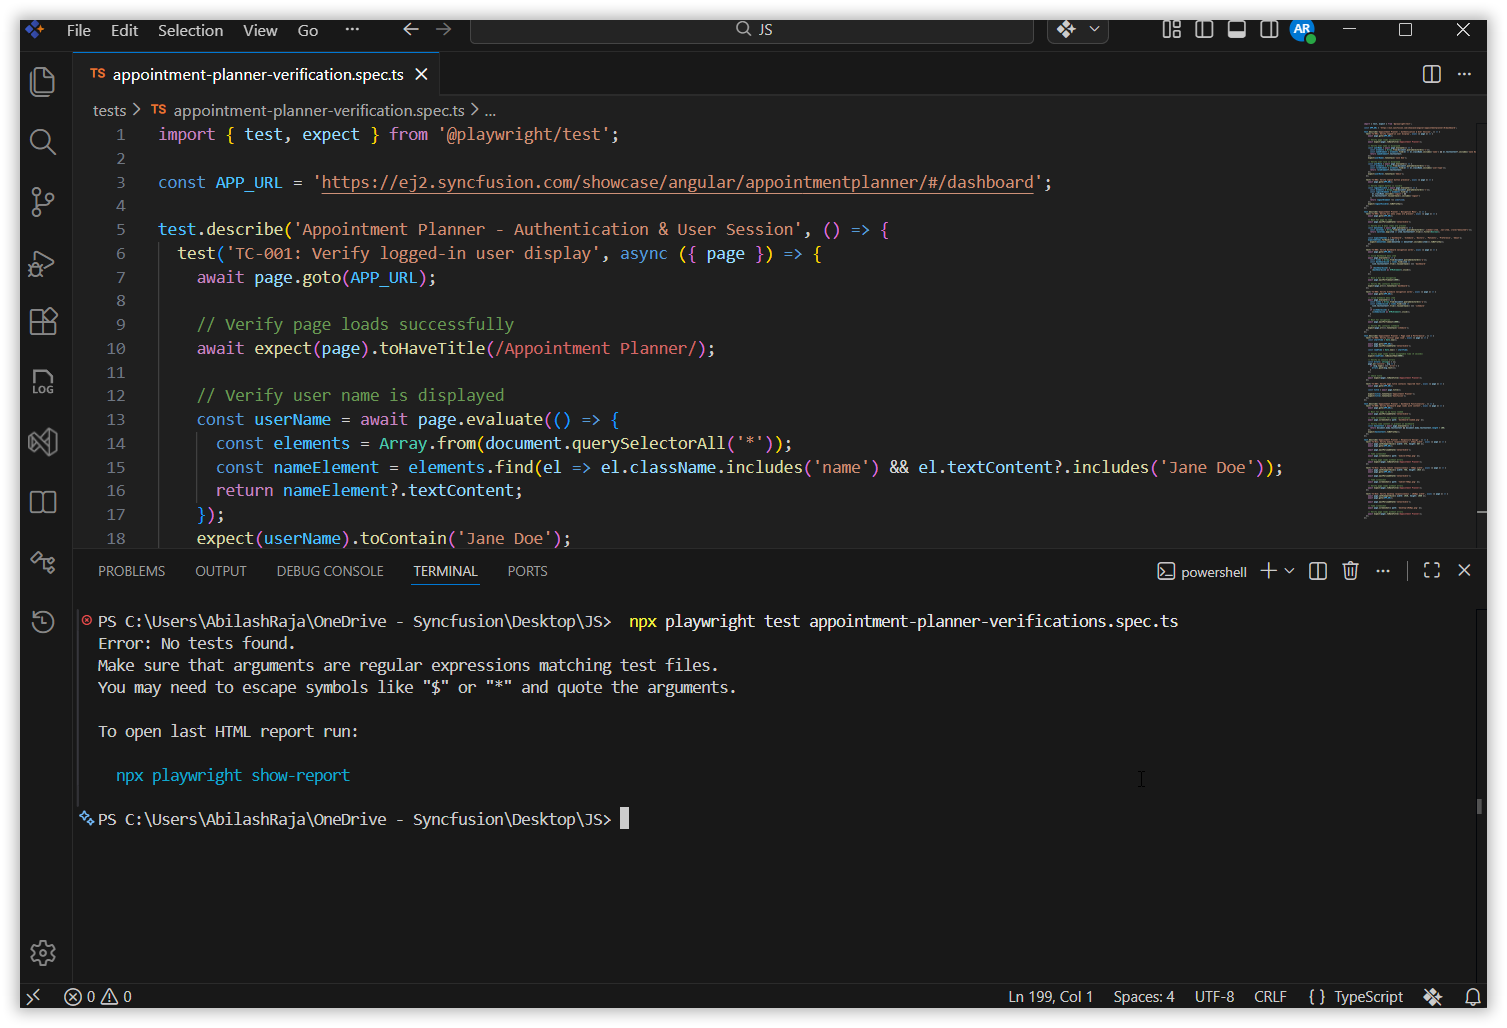Open the Selection menu
1507x1028 pixels.
click(x=190, y=30)
